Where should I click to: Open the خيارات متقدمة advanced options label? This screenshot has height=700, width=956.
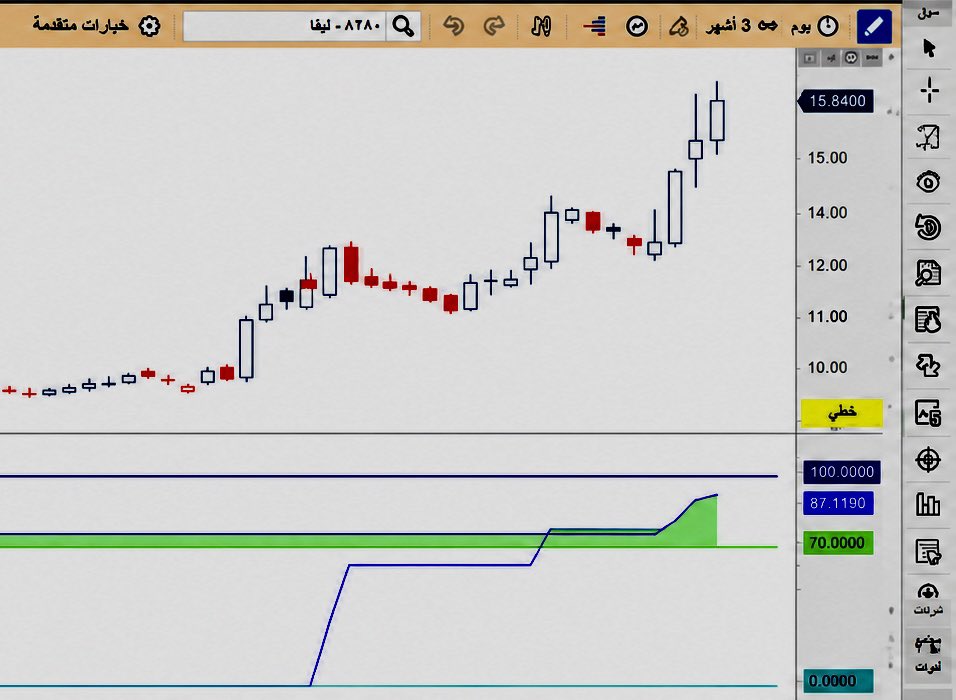80,25
